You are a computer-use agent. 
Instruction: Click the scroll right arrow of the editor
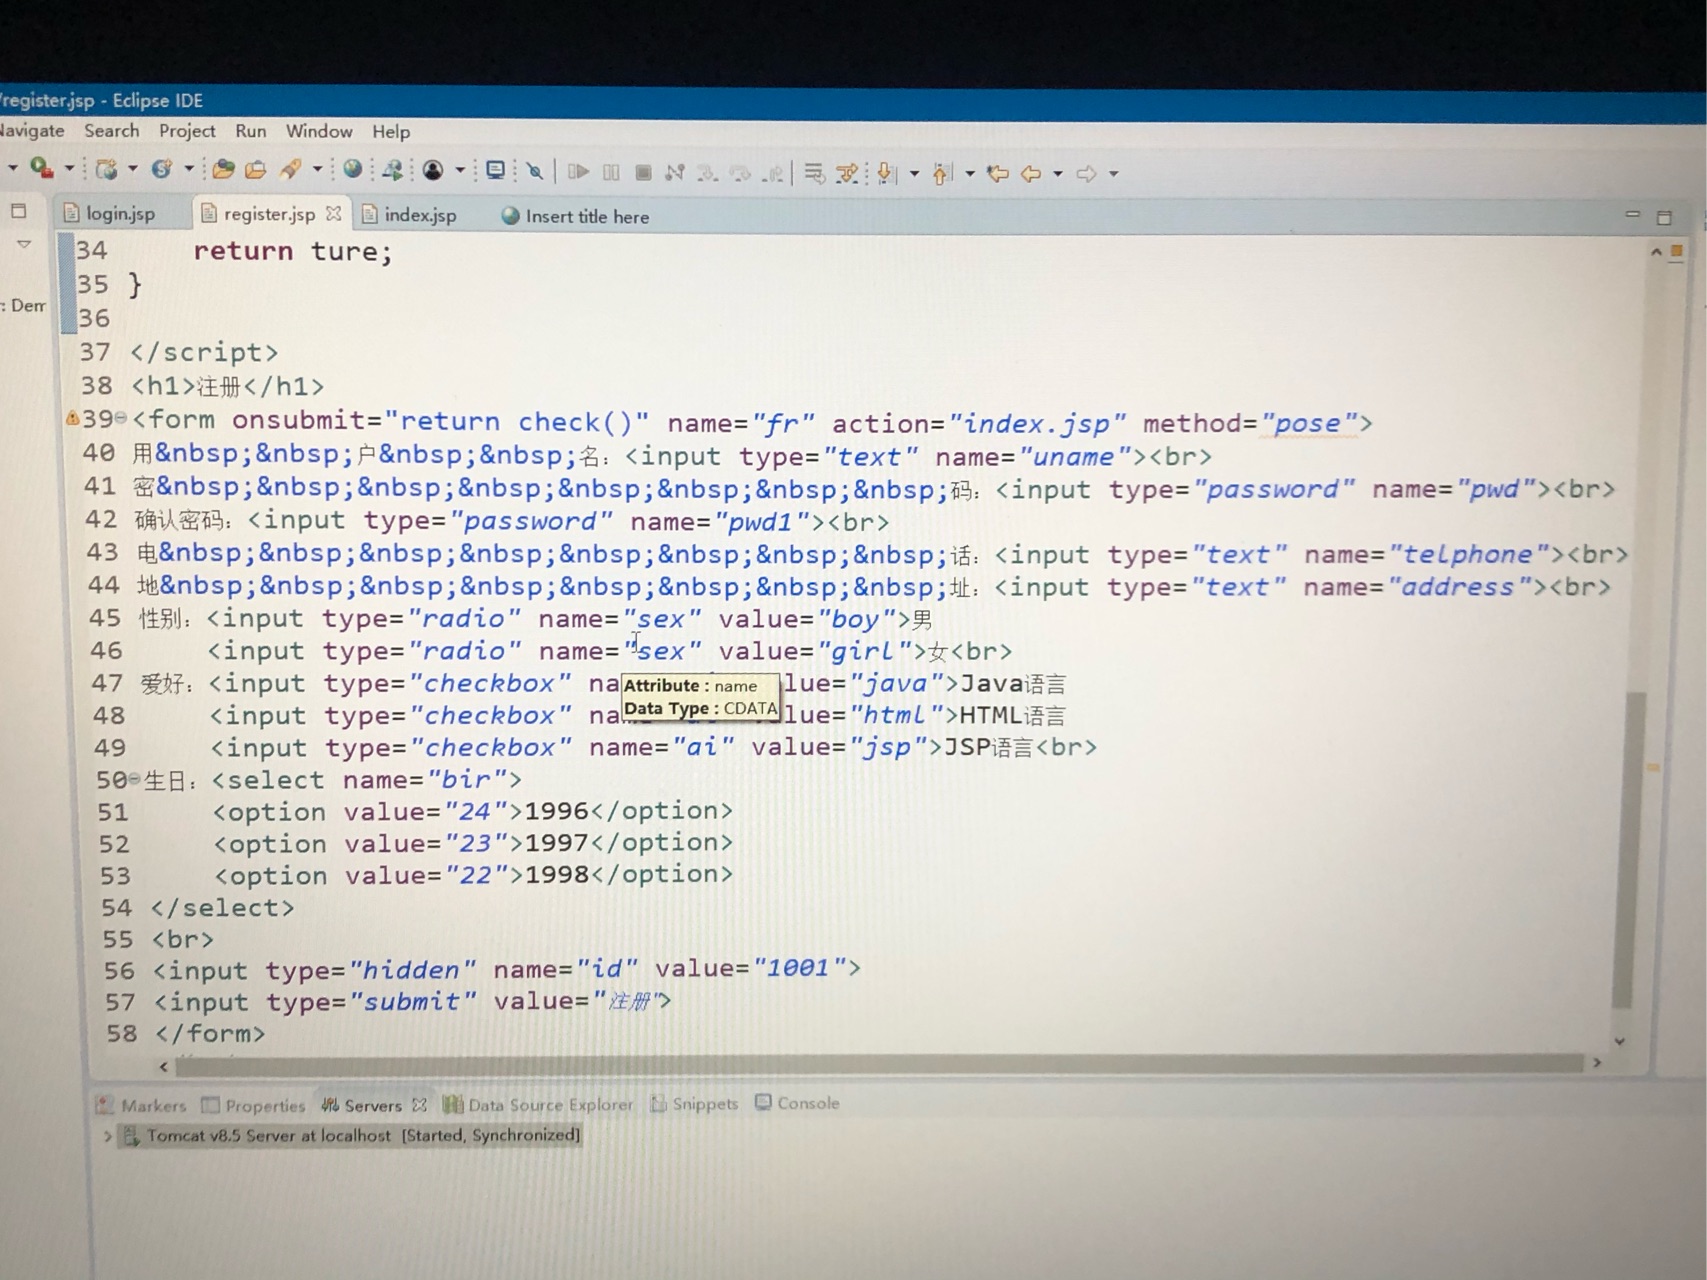point(1596,1063)
